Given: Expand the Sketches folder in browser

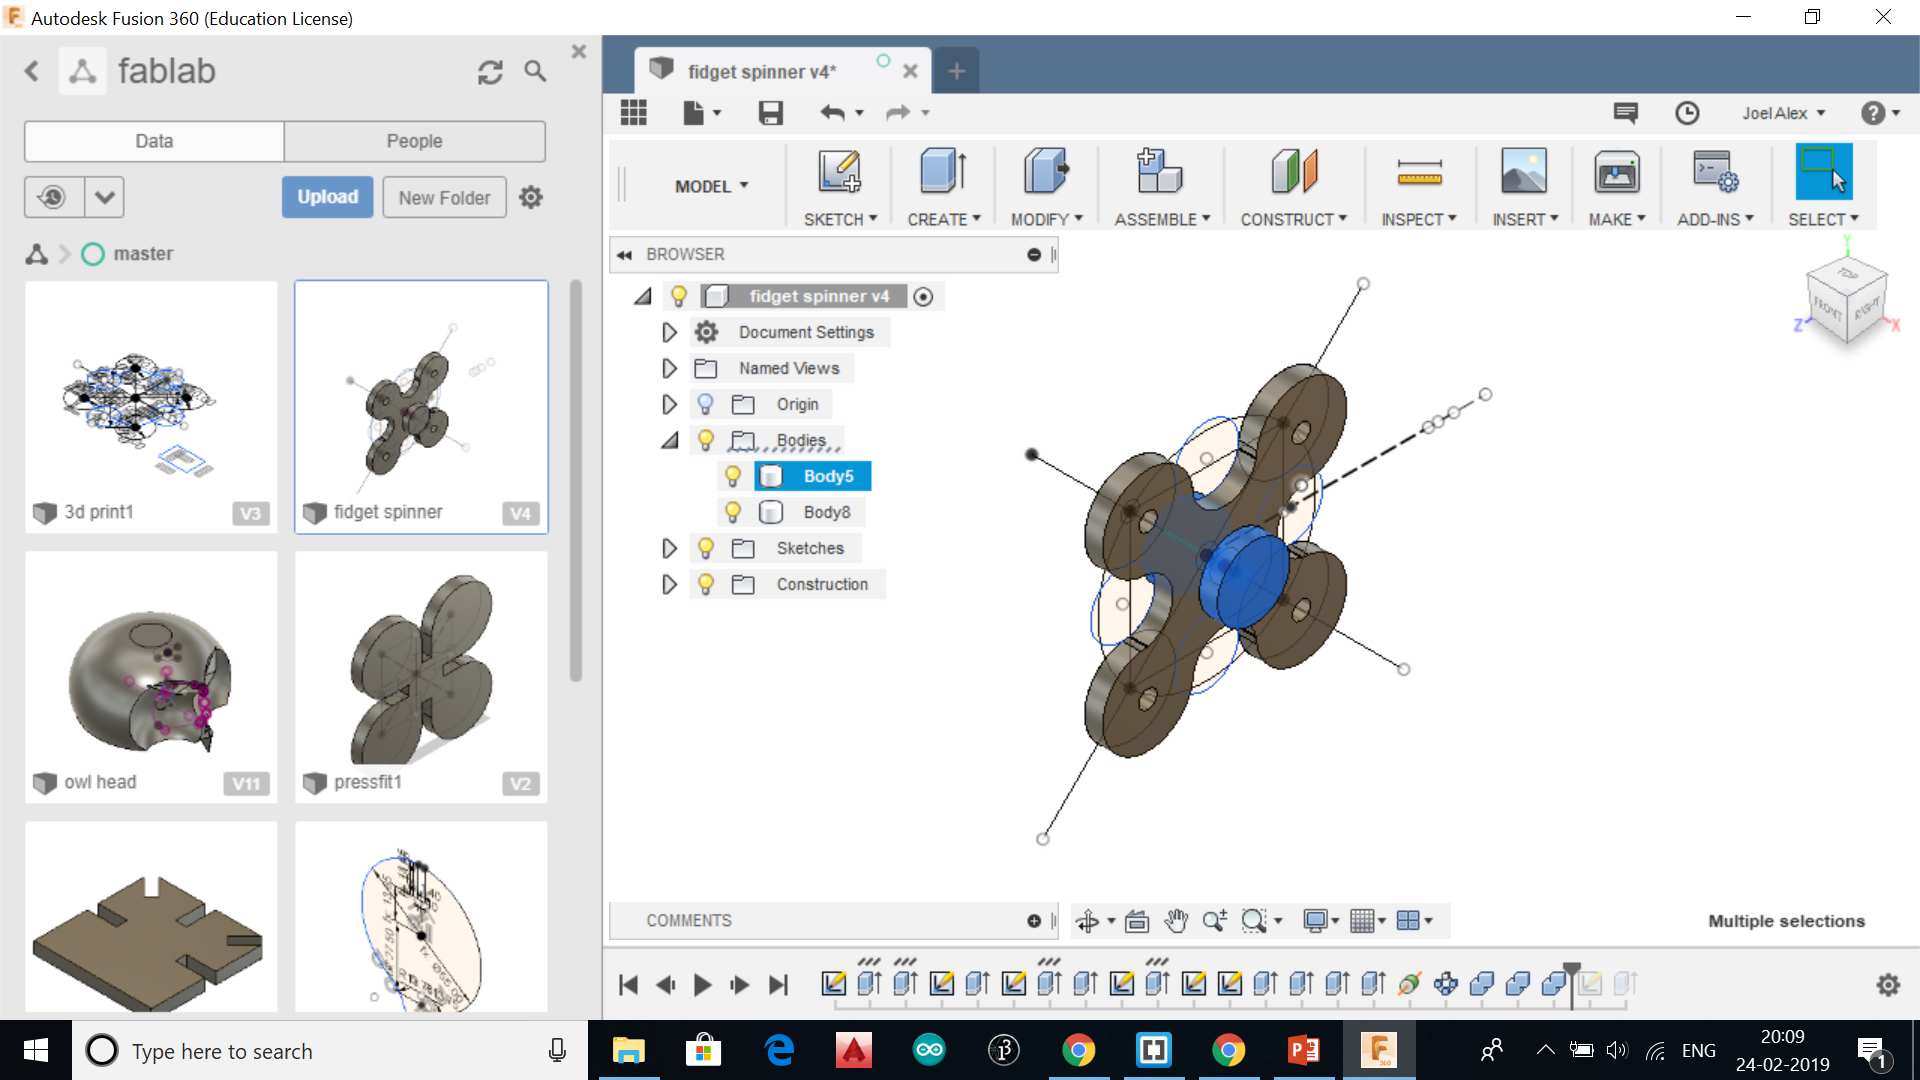Looking at the screenshot, I should (669, 548).
